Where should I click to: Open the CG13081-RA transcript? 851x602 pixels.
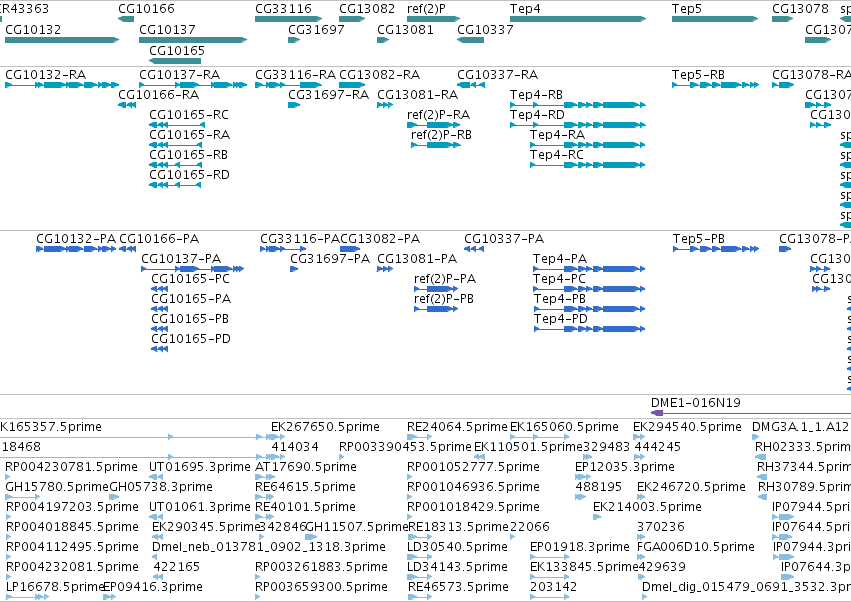click(385, 105)
